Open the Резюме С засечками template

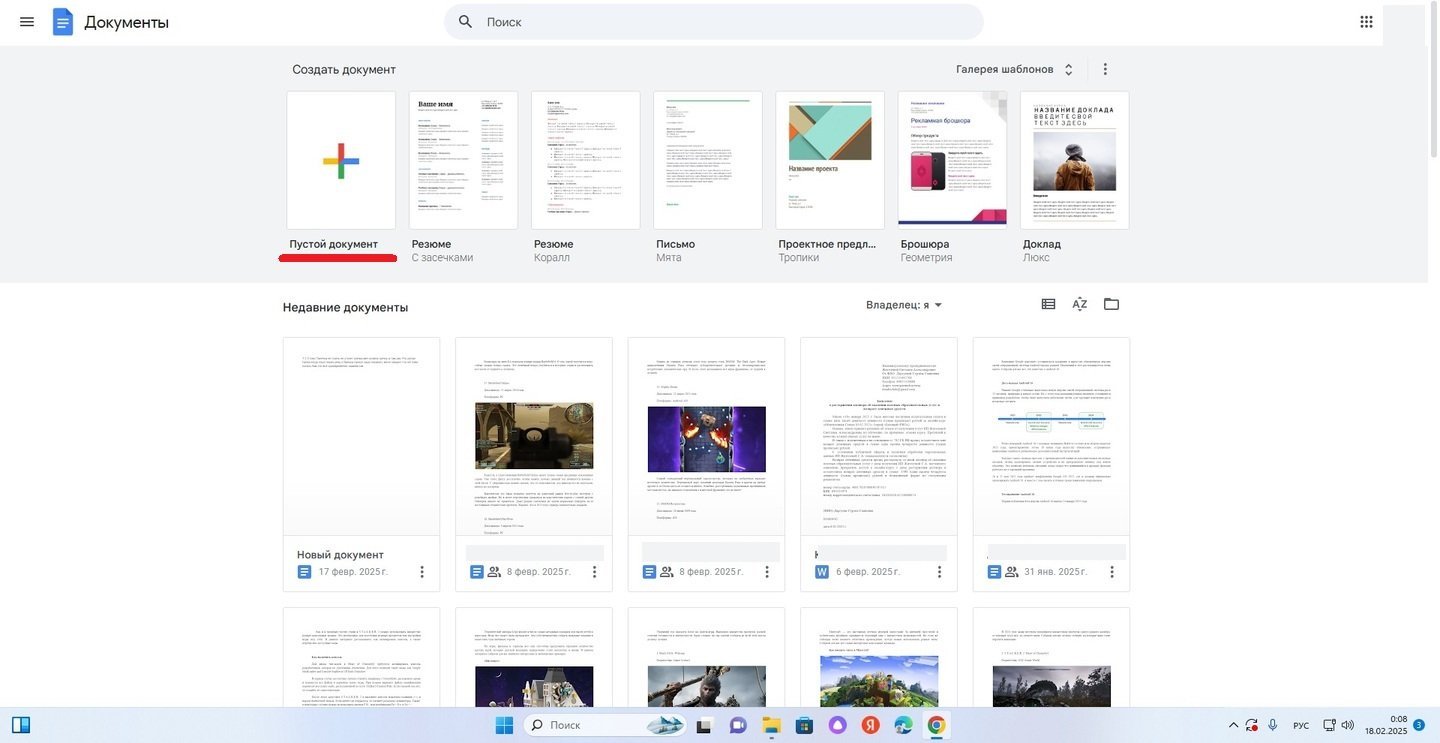(464, 160)
